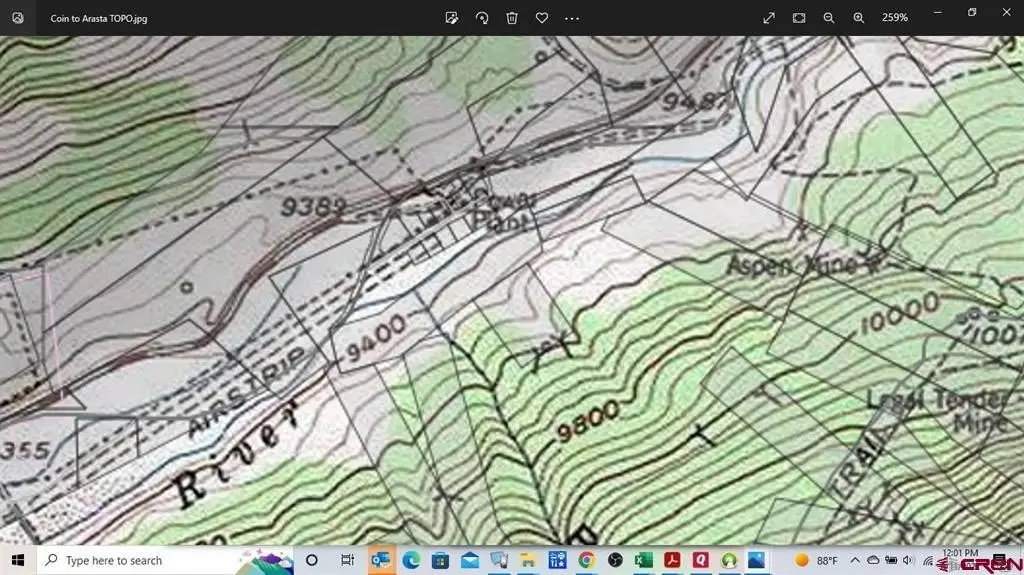
Task: Open the Photos app home icon
Action: pyautogui.click(x=18, y=18)
